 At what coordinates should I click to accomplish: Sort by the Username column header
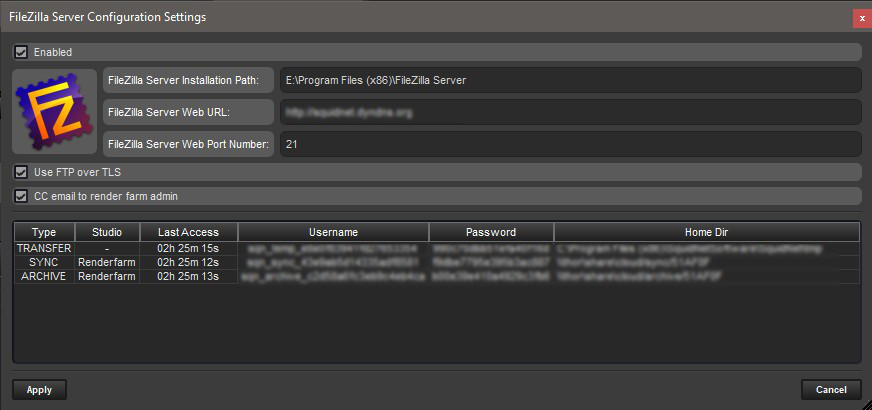pos(334,232)
